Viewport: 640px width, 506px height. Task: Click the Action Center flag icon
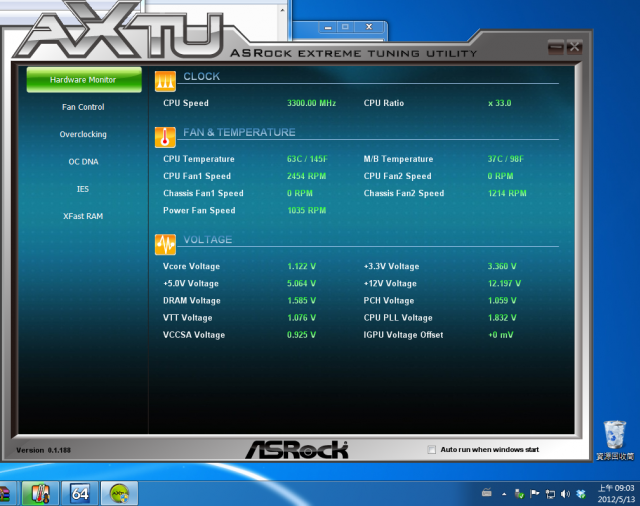coord(535,494)
